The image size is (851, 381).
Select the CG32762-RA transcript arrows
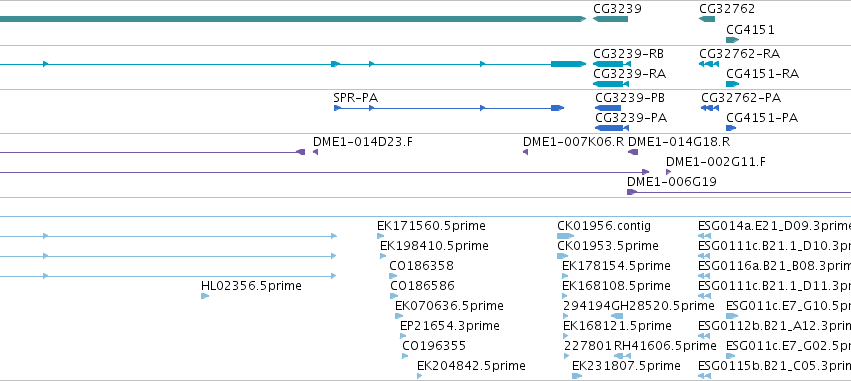709,64
